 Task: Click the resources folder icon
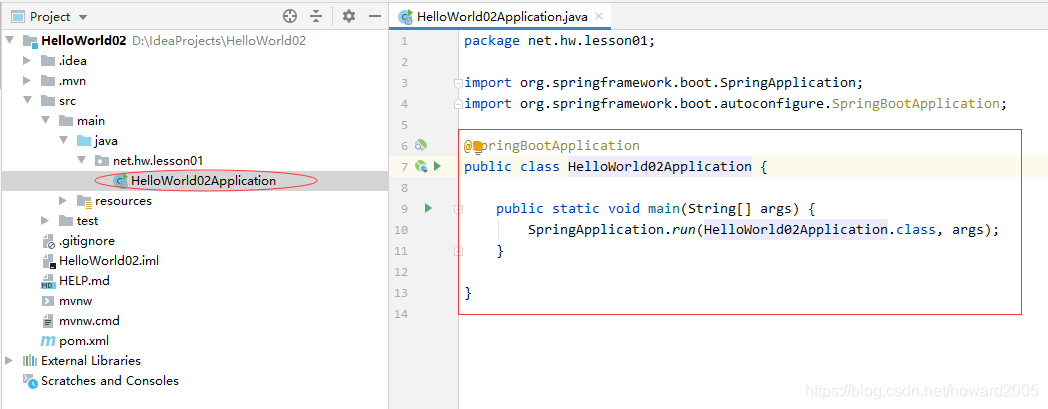[x=84, y=201]
